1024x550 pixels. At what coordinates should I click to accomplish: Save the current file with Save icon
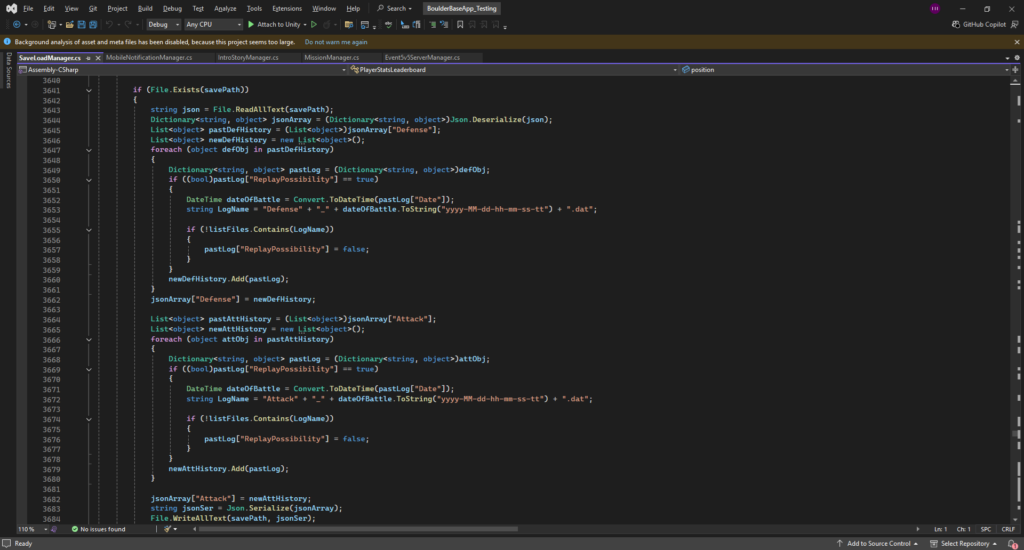pos(81,25)
